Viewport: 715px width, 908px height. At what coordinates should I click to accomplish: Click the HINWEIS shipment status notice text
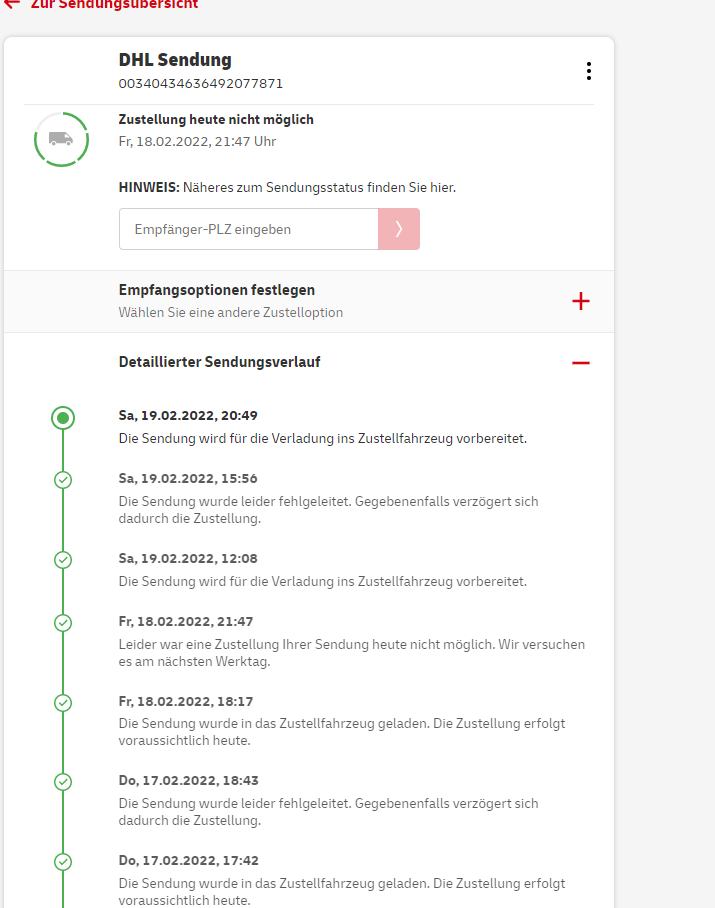click(x=287, y=187)
